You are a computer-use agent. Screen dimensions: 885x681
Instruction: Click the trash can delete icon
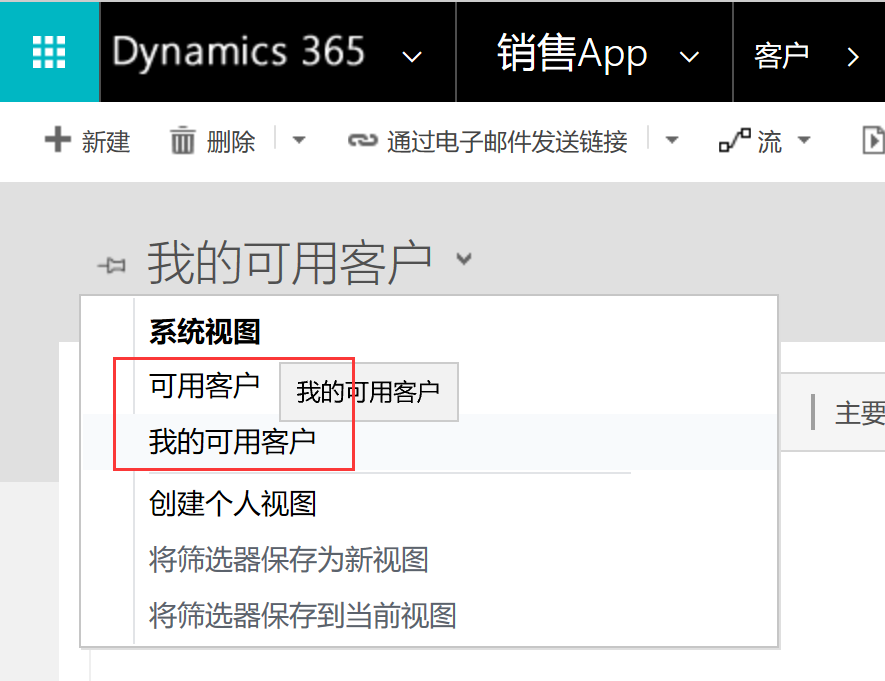pyautogui.click(x=182, y=140)
